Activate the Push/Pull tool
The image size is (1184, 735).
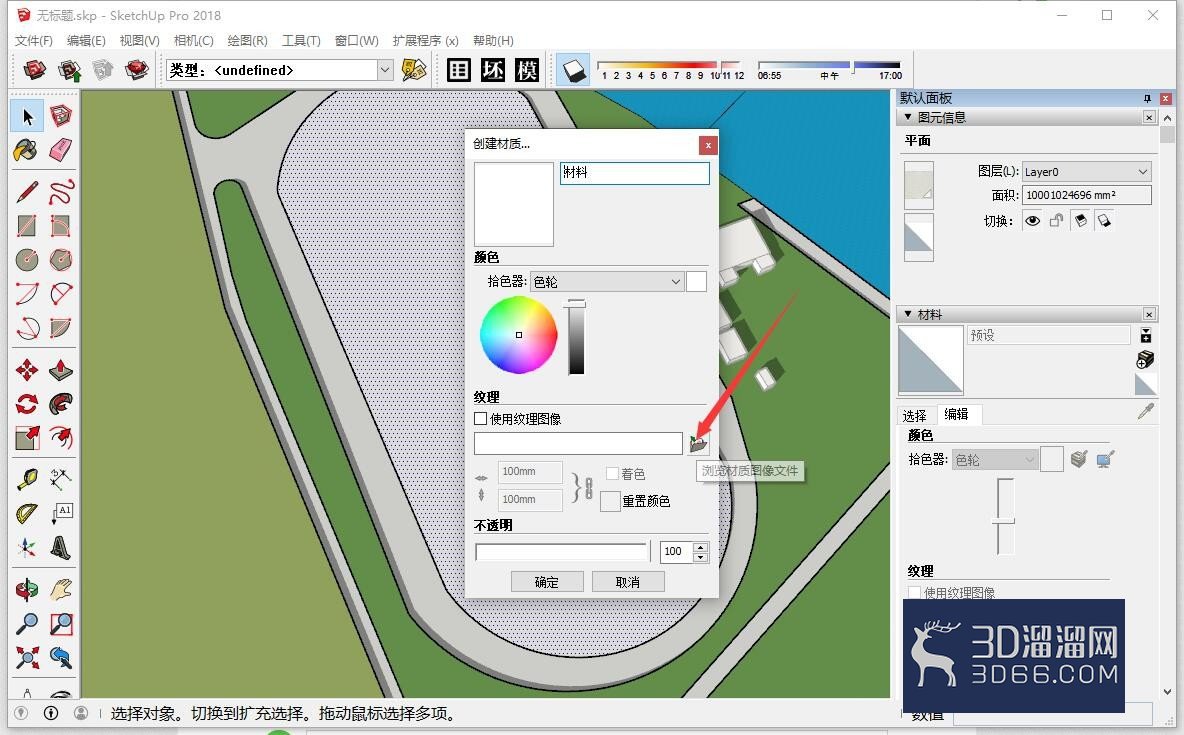click(x=61, y=370)
